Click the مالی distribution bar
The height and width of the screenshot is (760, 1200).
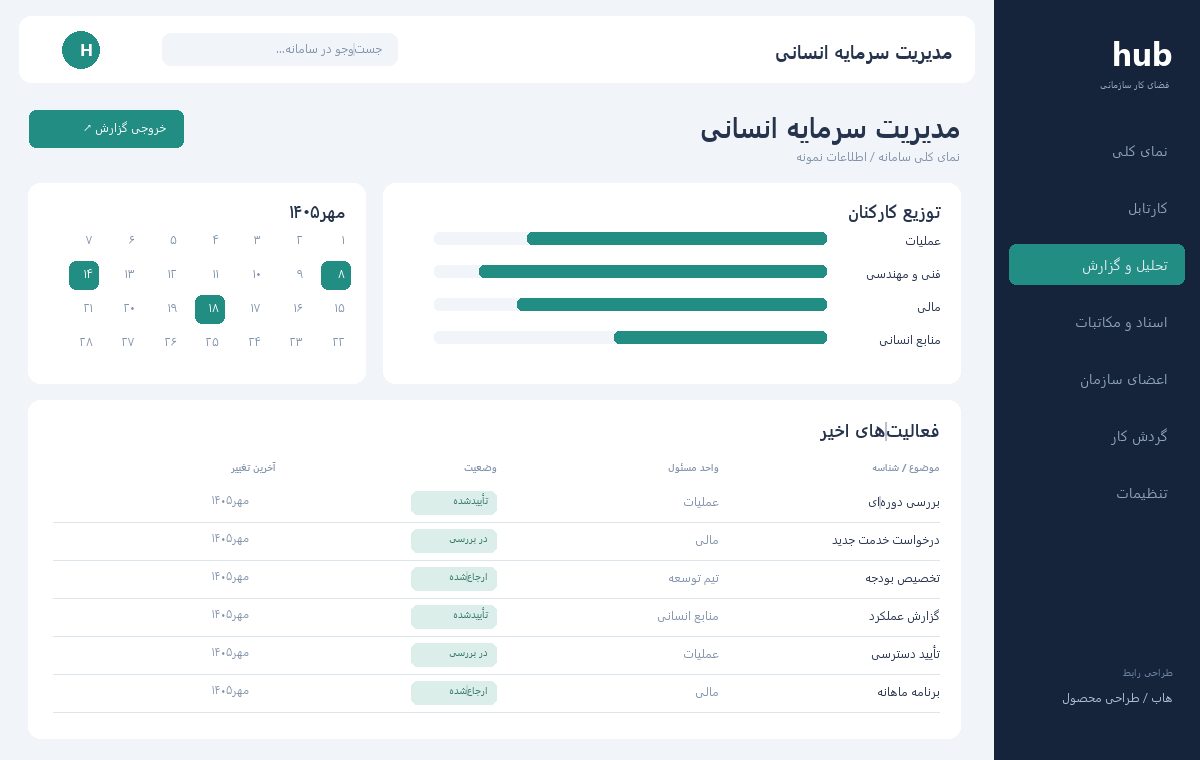pyautogui.click(x=630, y=304)
